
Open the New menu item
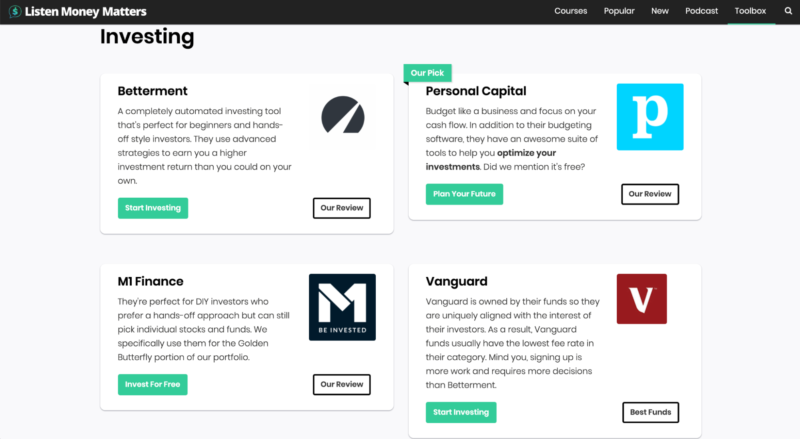(660, 11)
